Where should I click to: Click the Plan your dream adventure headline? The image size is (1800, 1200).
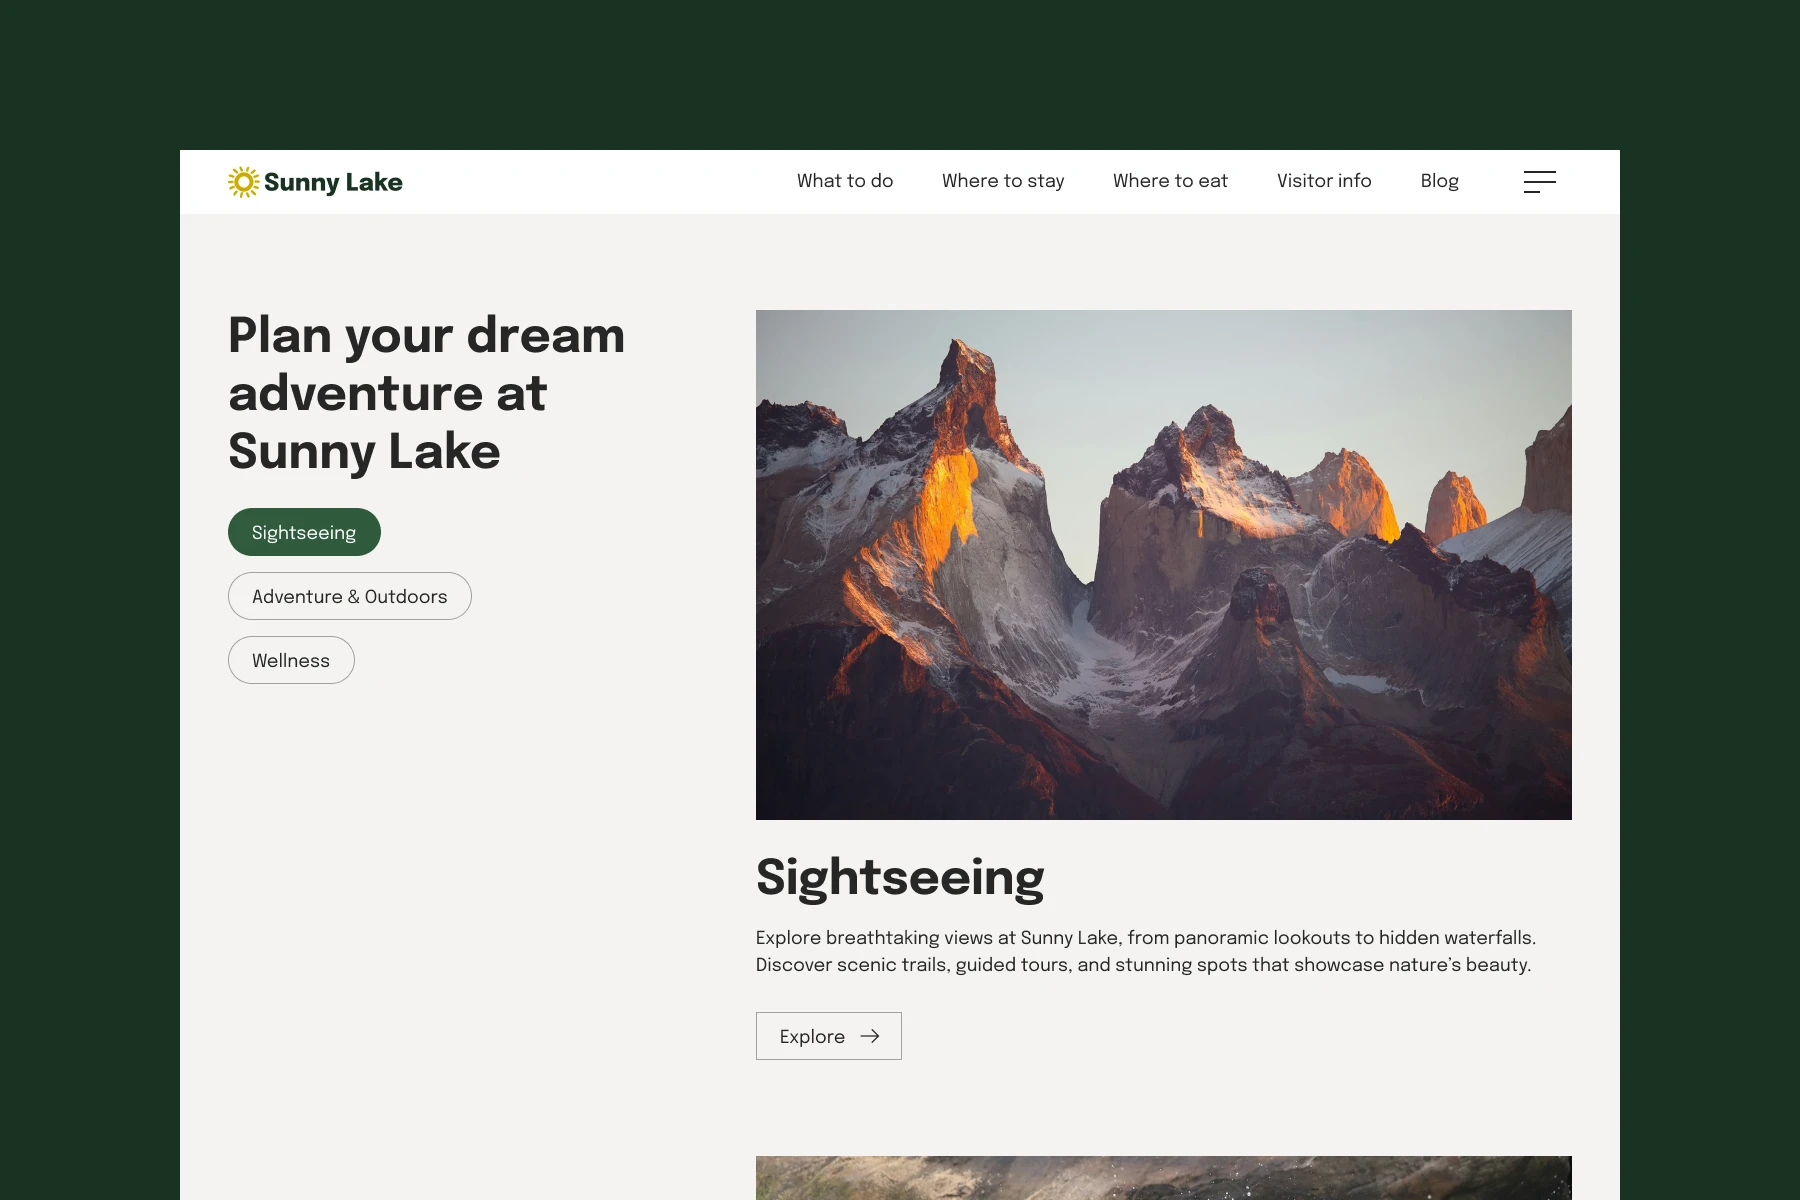pos(427,393)
